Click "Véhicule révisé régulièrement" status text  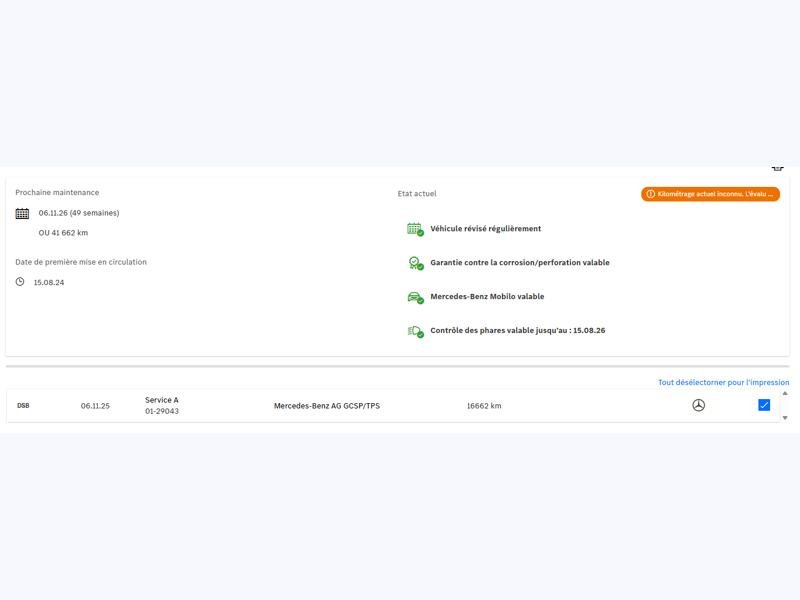(485, 229)
